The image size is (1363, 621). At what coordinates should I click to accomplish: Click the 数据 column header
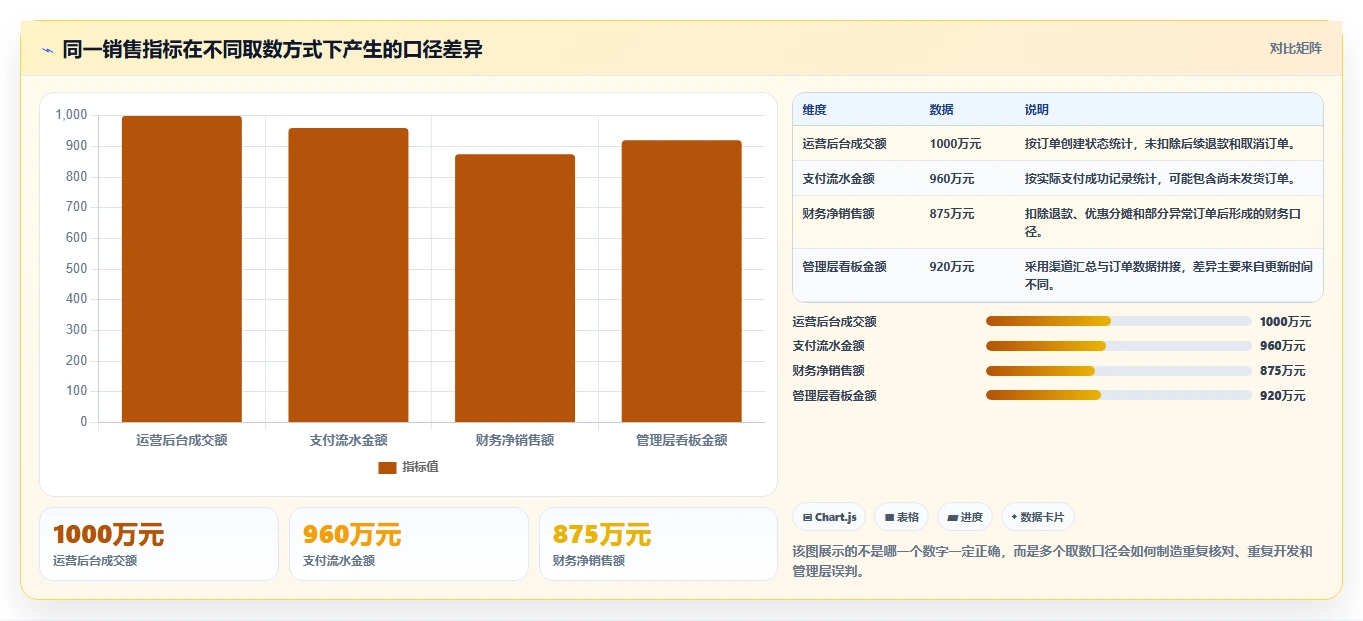(x=941, y=109)
